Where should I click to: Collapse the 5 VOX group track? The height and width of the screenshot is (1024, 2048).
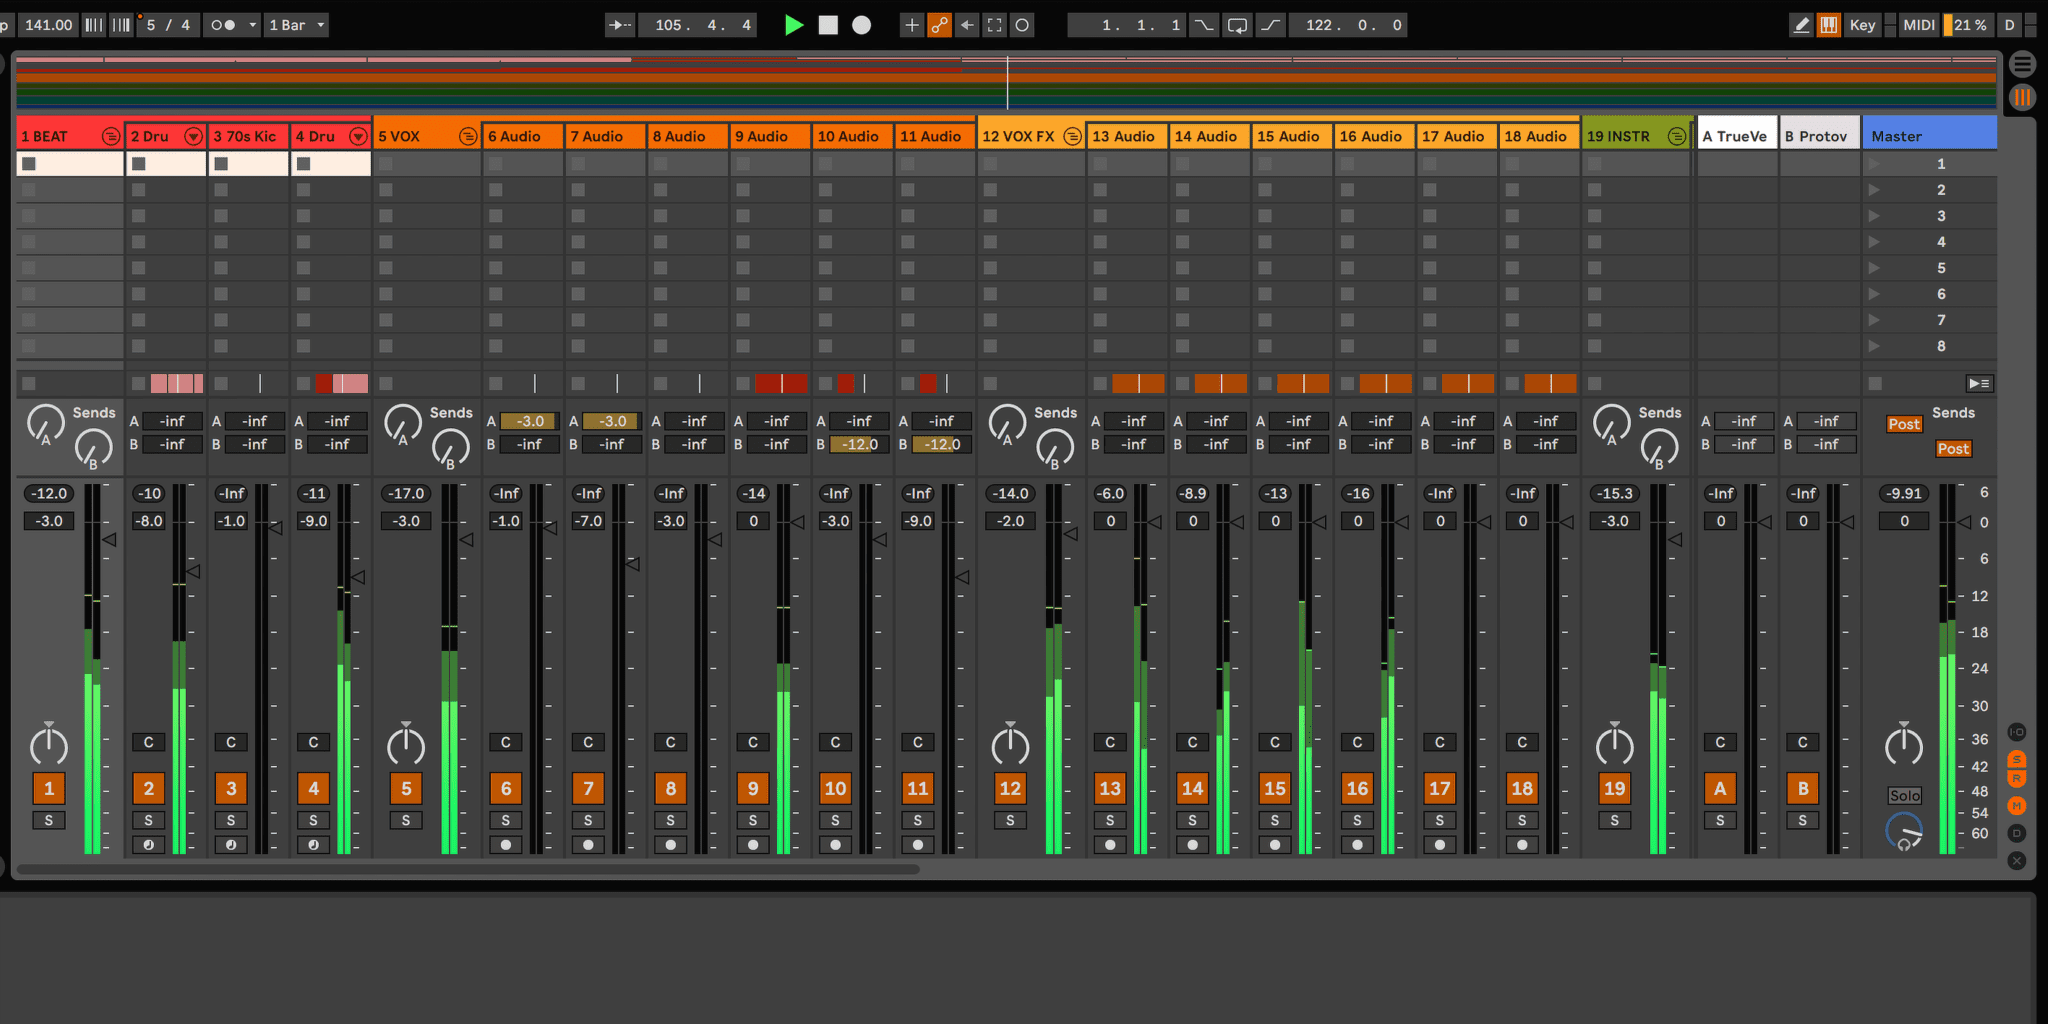point(467,136)
